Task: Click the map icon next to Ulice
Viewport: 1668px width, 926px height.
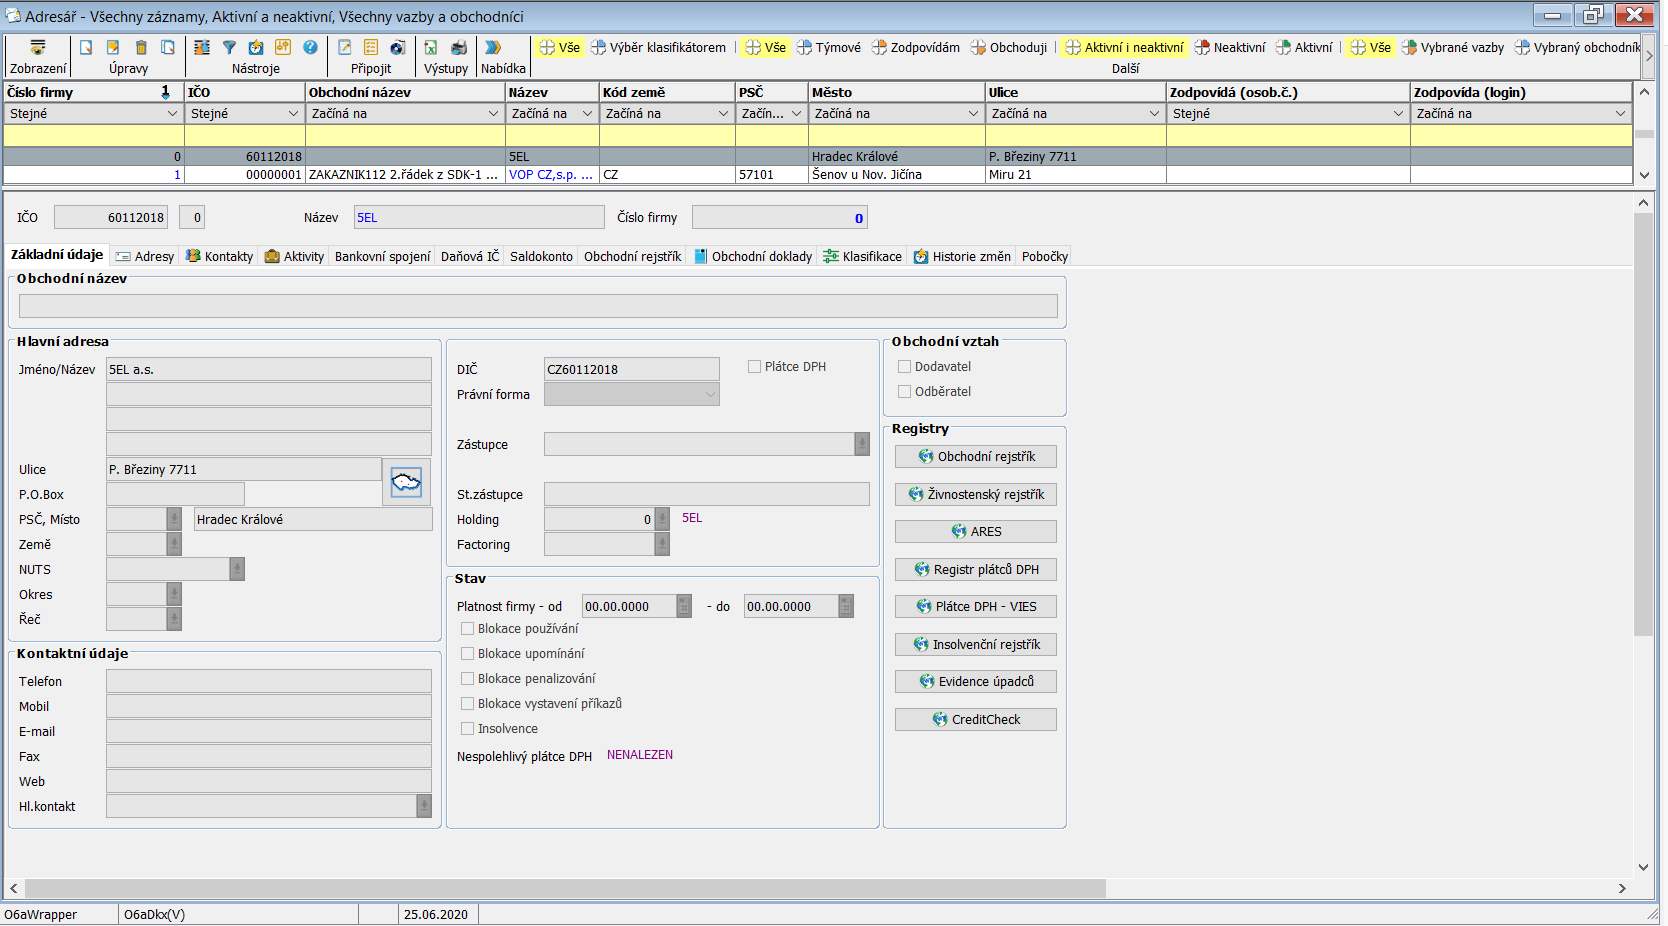Action: [406, 483]
